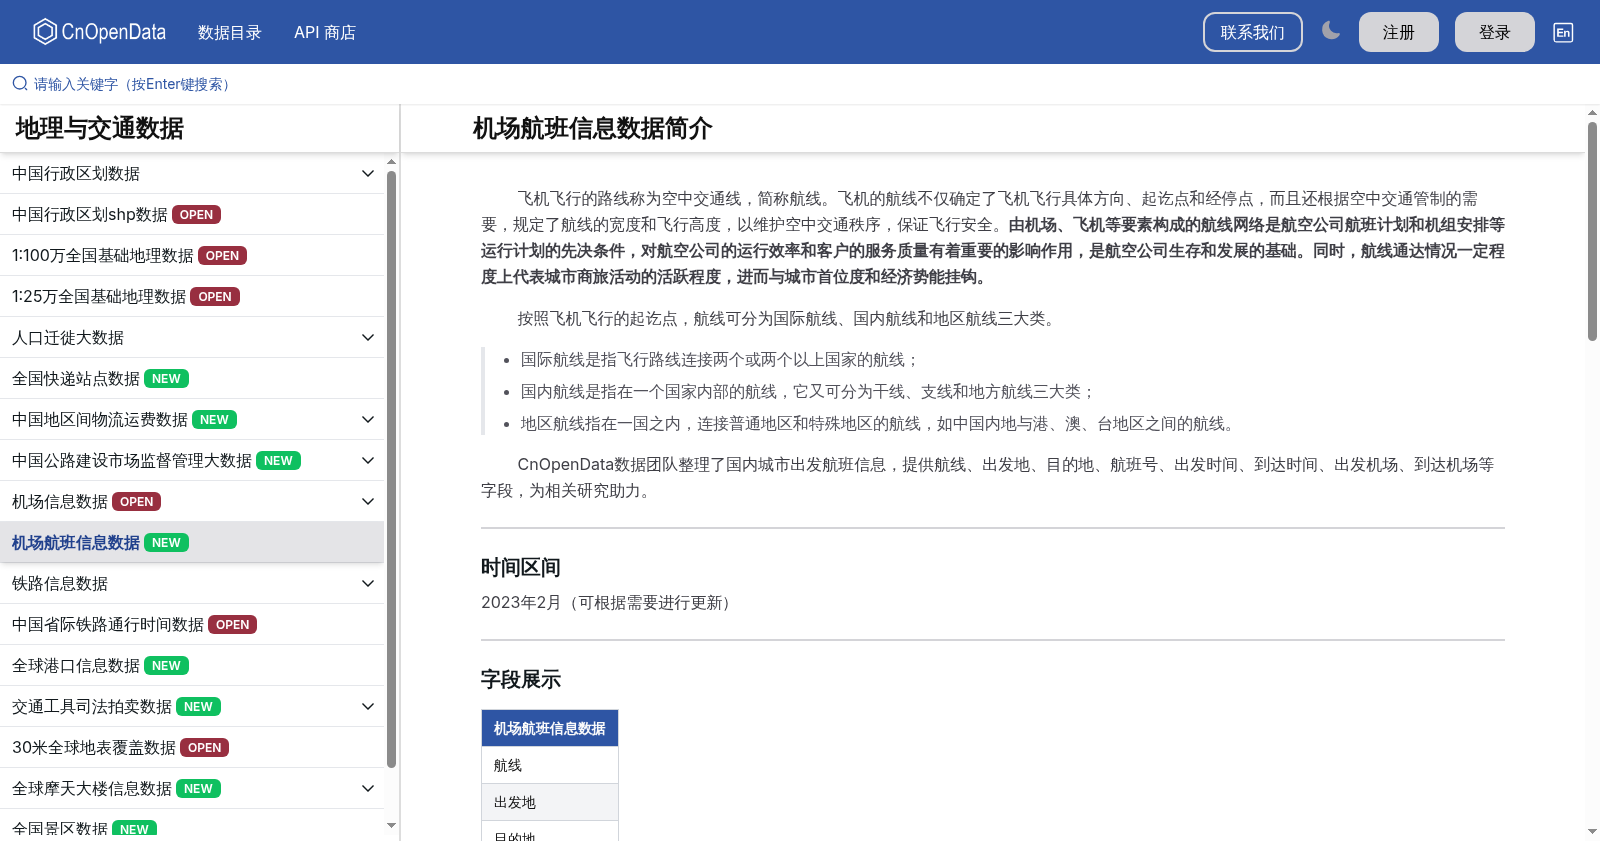Expand 铁路信息数据 chevron
This screenshot has height=857, width=1600.
(x=368, y=583)
